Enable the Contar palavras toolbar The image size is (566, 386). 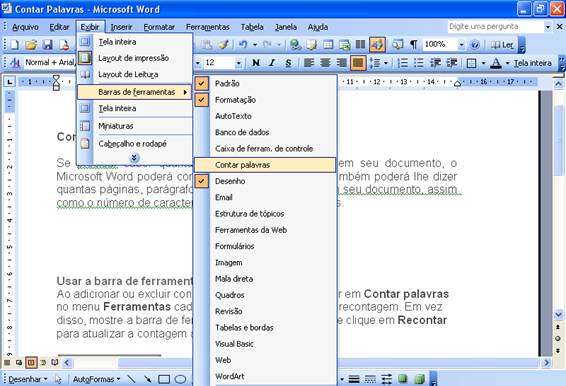click(265, 165)
